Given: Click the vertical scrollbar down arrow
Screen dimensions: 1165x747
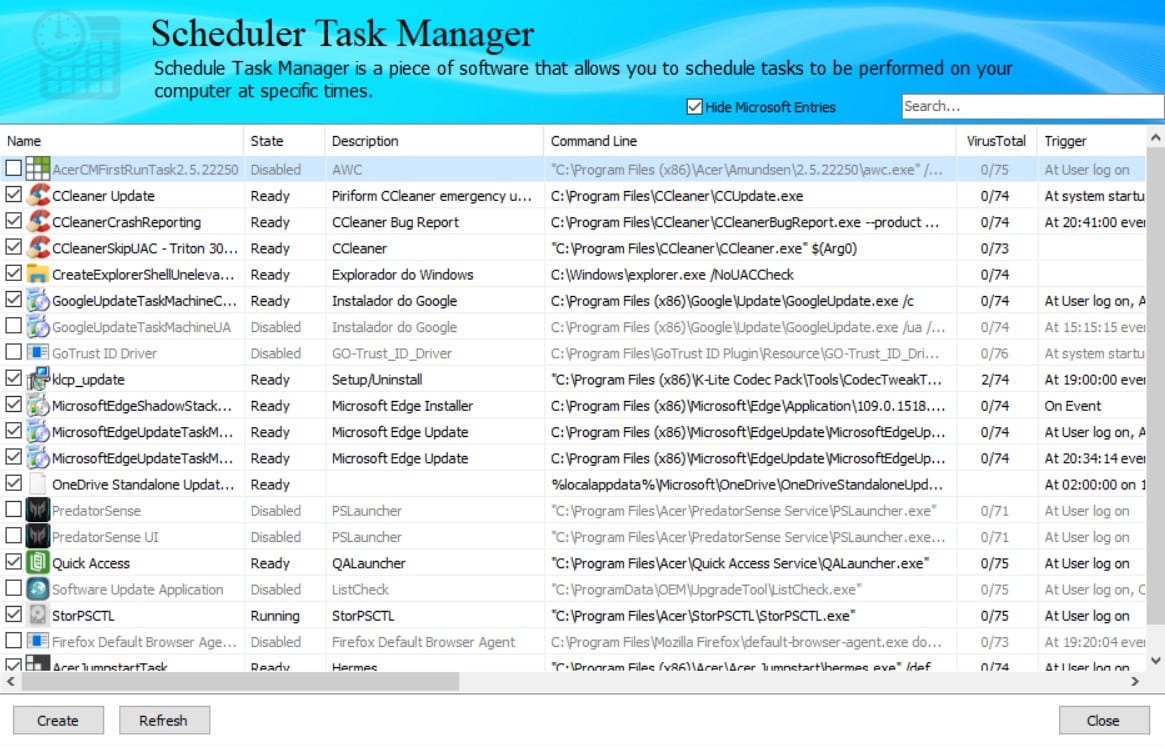Looking at the screenshot, I should pyautogui.click(x=1155, y=660).
